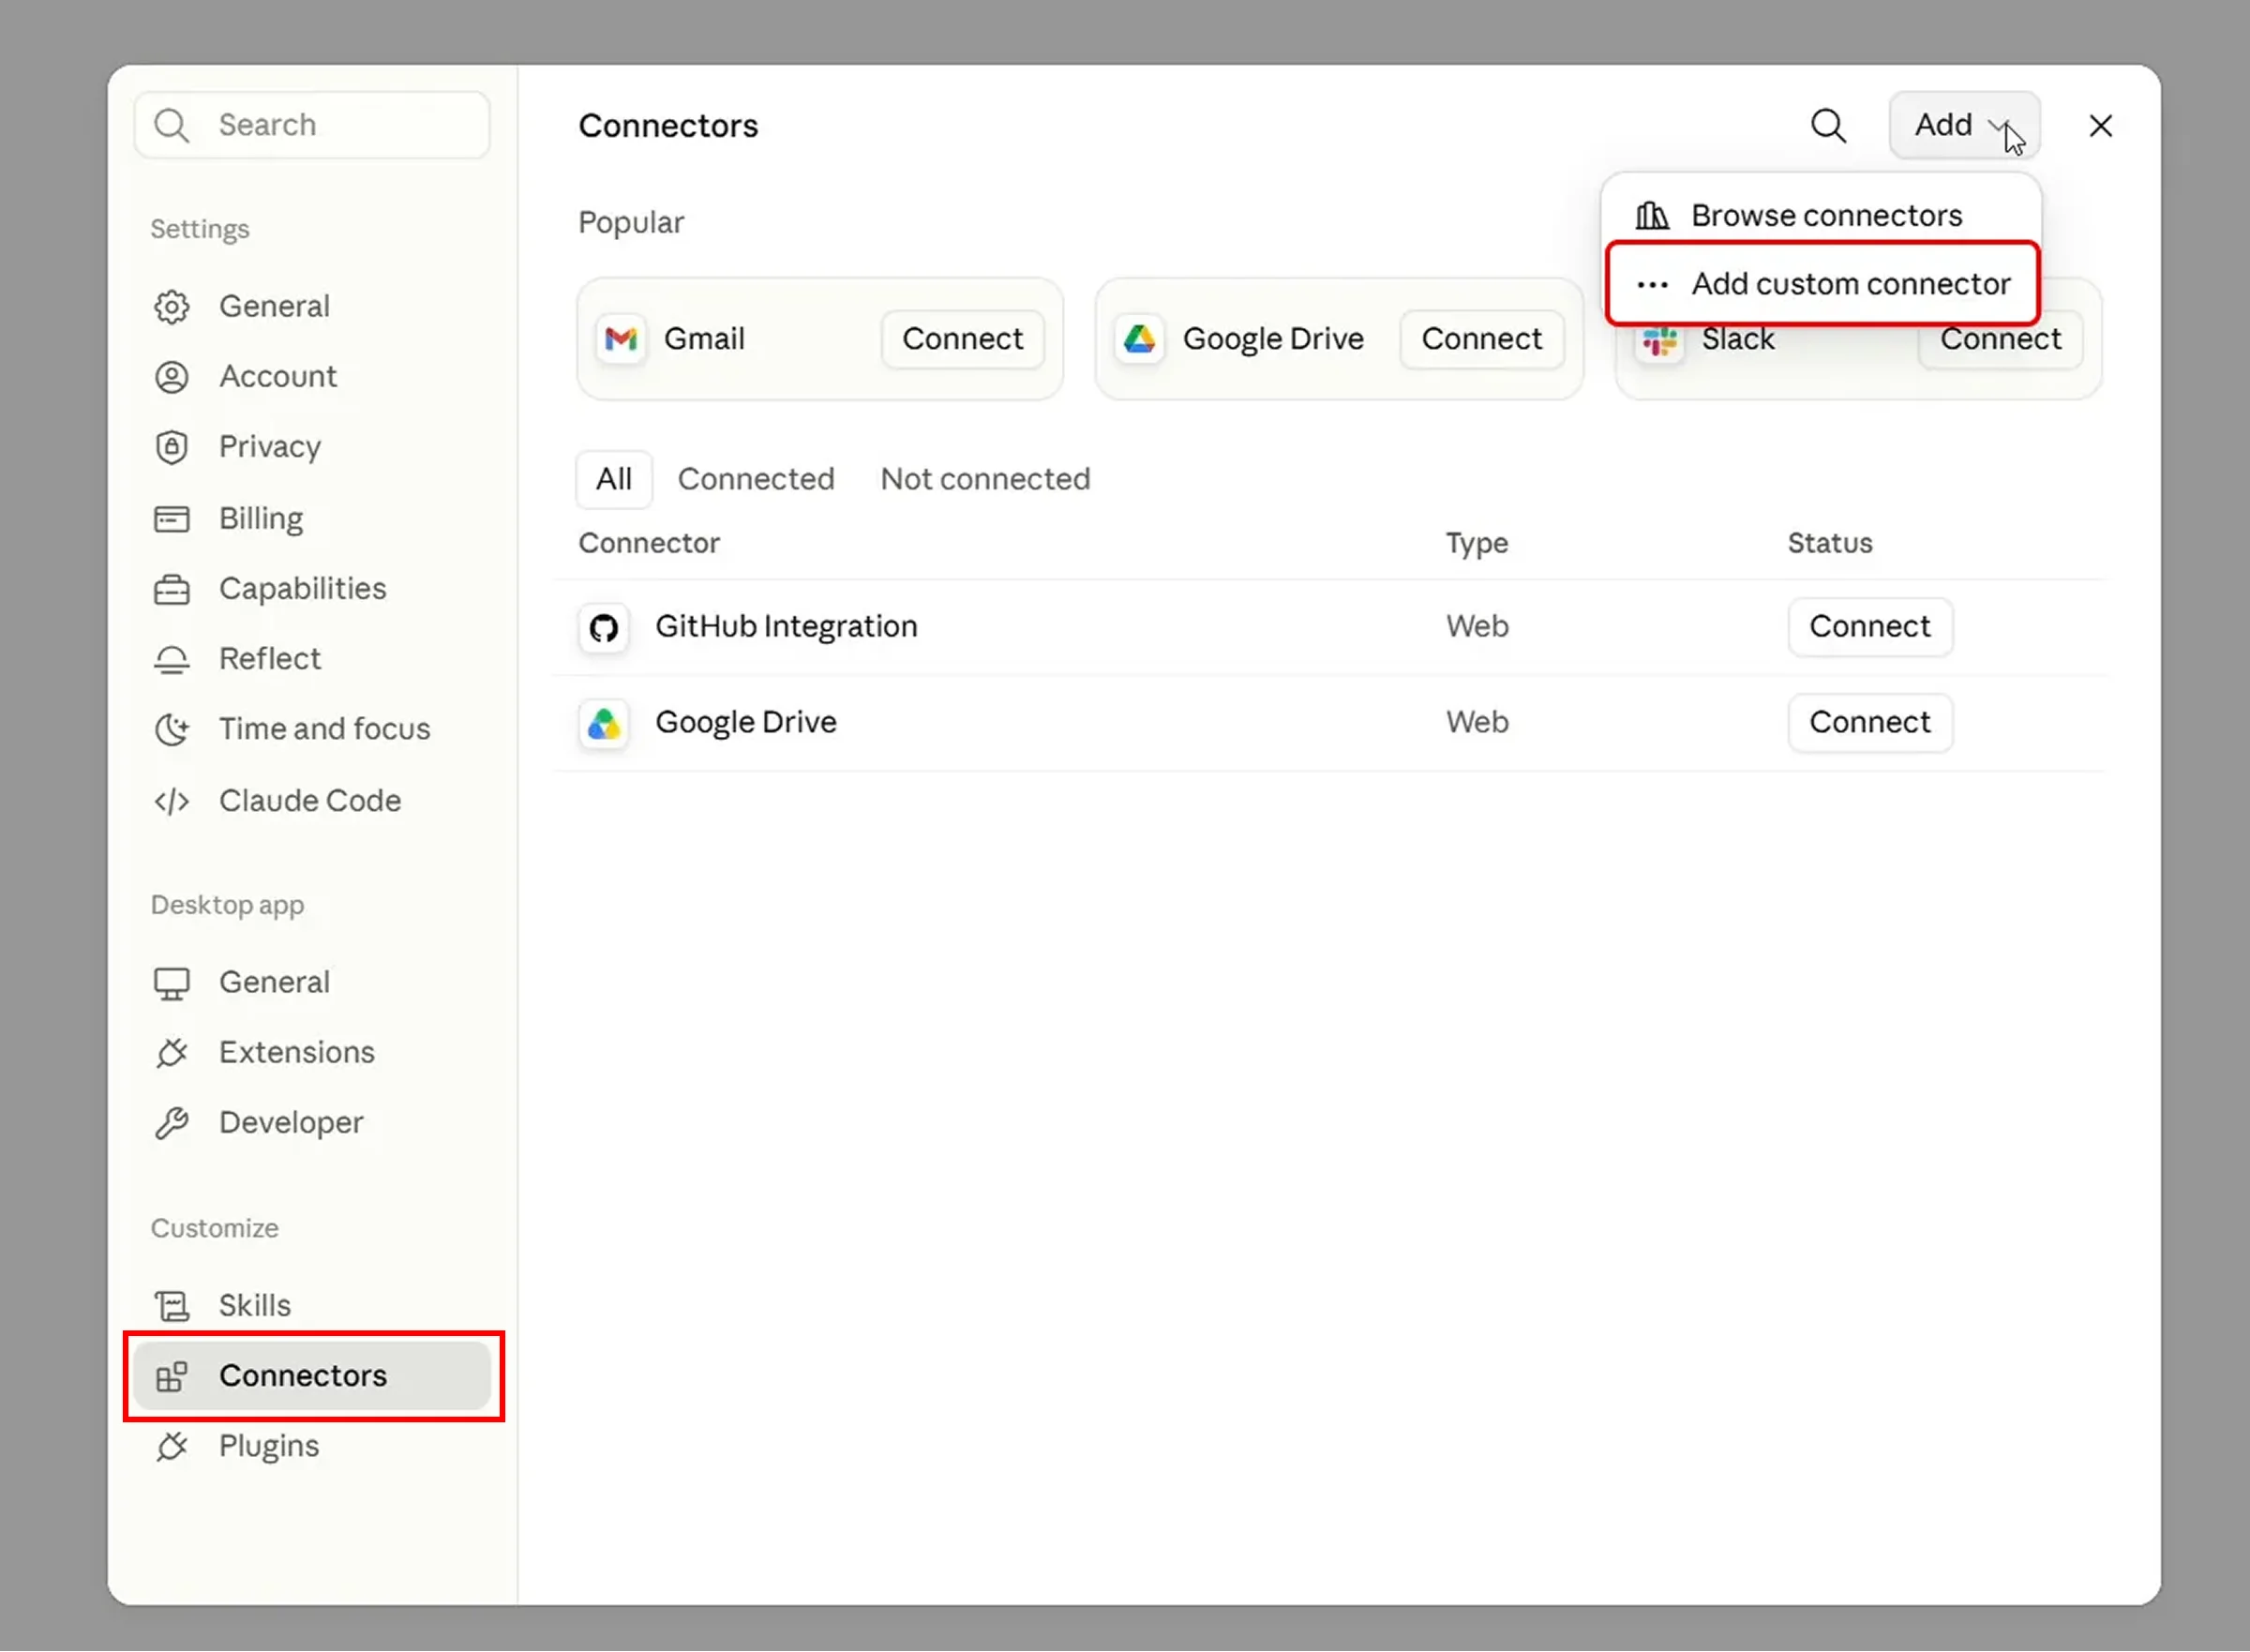Screen dimensions: 2250x1652
Task: Click the Web type in GitHub row
Action: click(1476, 626)
